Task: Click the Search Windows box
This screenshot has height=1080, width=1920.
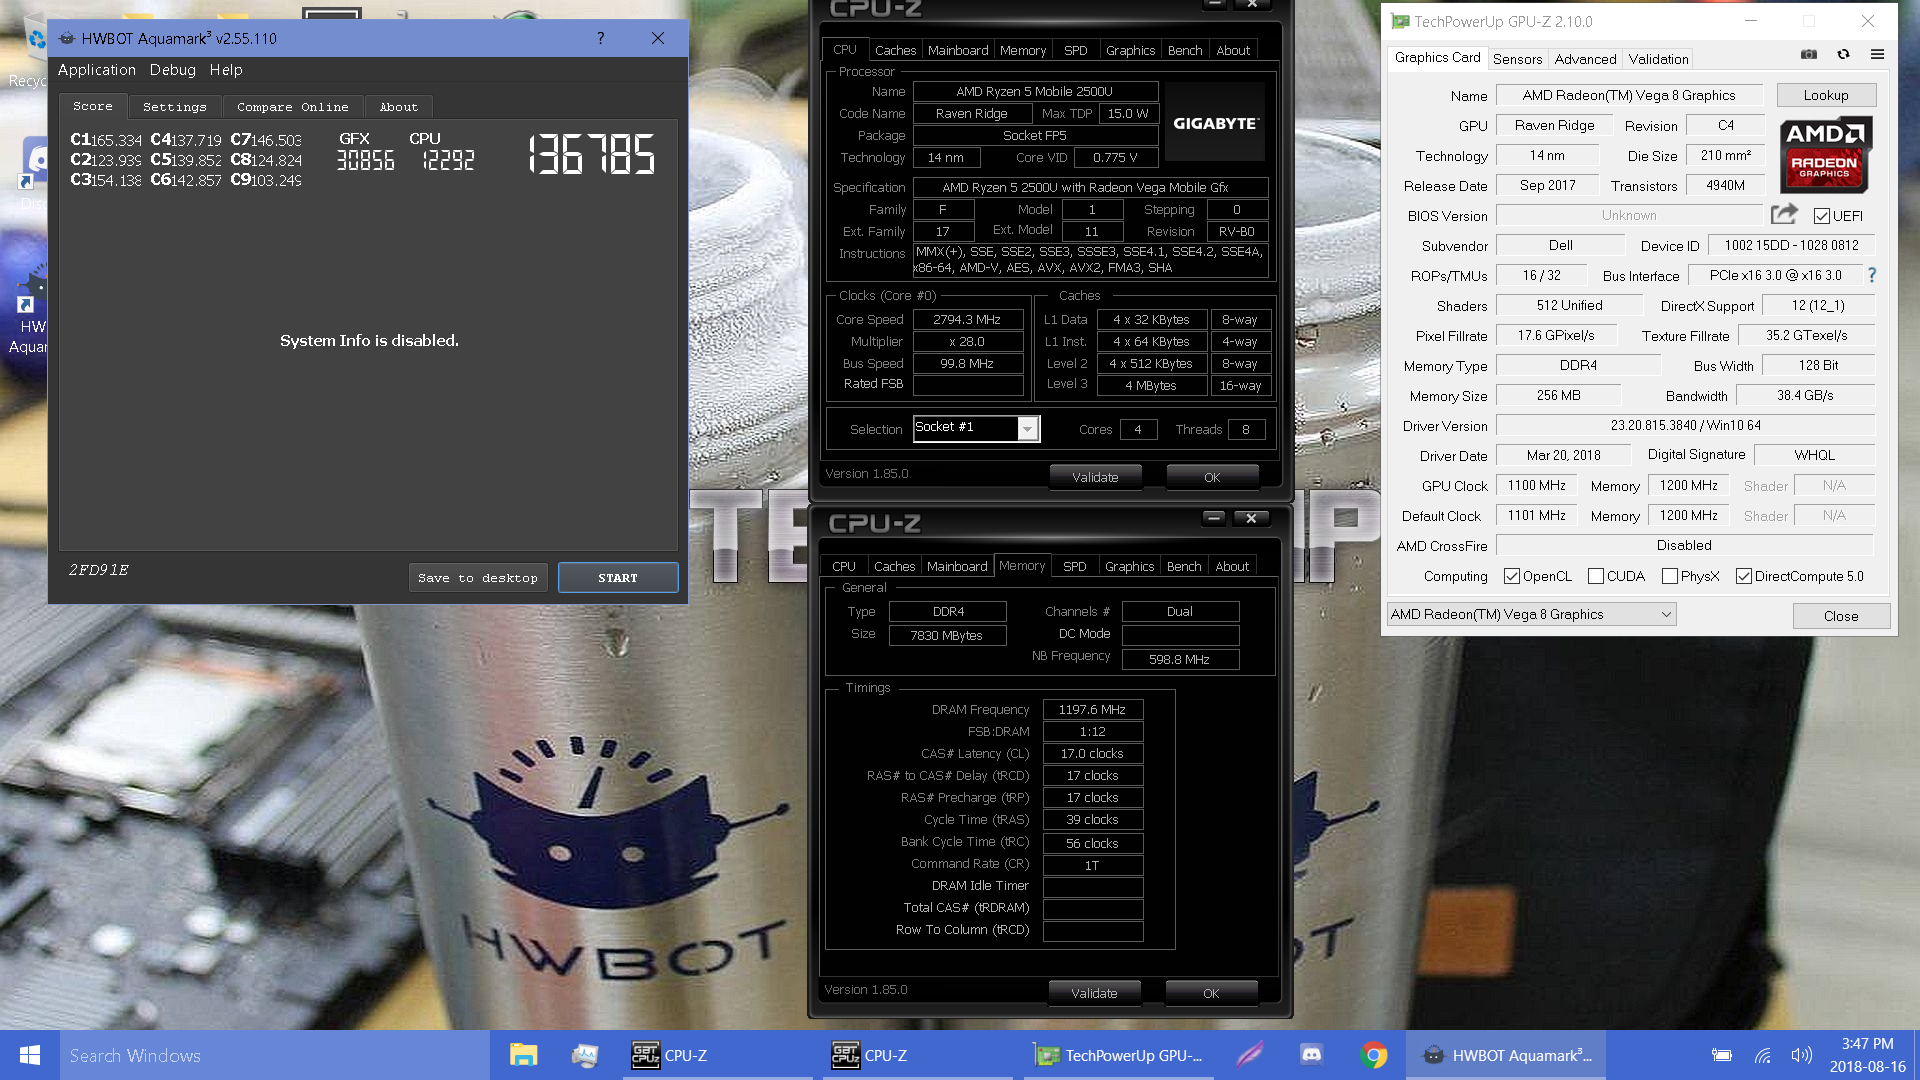Action: 275,1055
